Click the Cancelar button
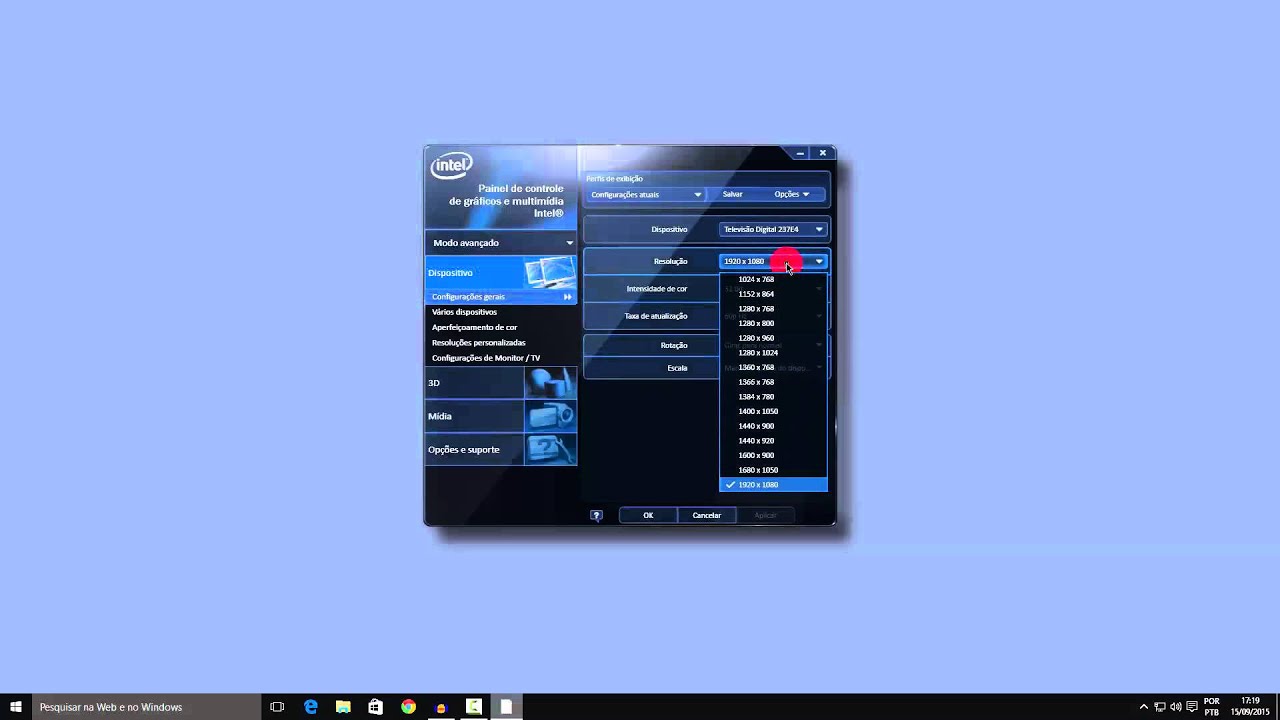The height and width of the screenshot is (720, 1280). (707, 516)
